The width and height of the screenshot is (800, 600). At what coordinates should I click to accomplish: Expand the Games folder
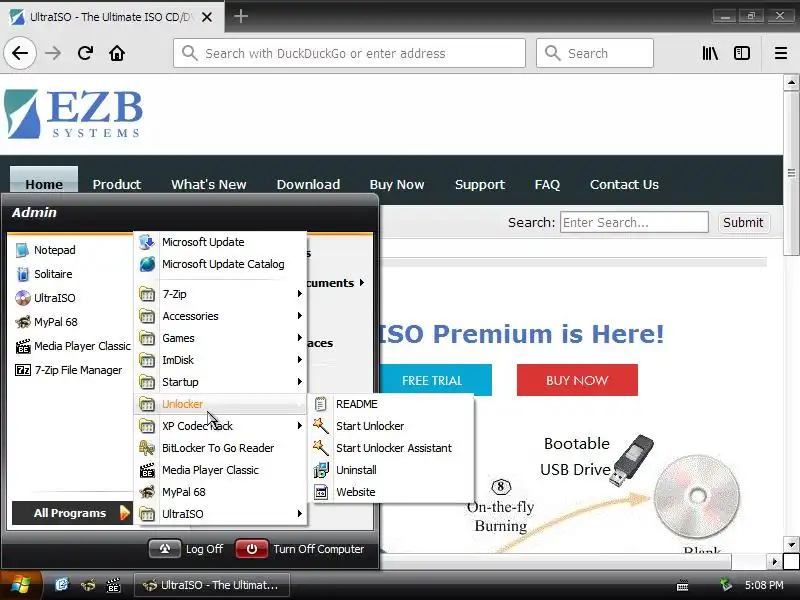[x=220, y=338]
